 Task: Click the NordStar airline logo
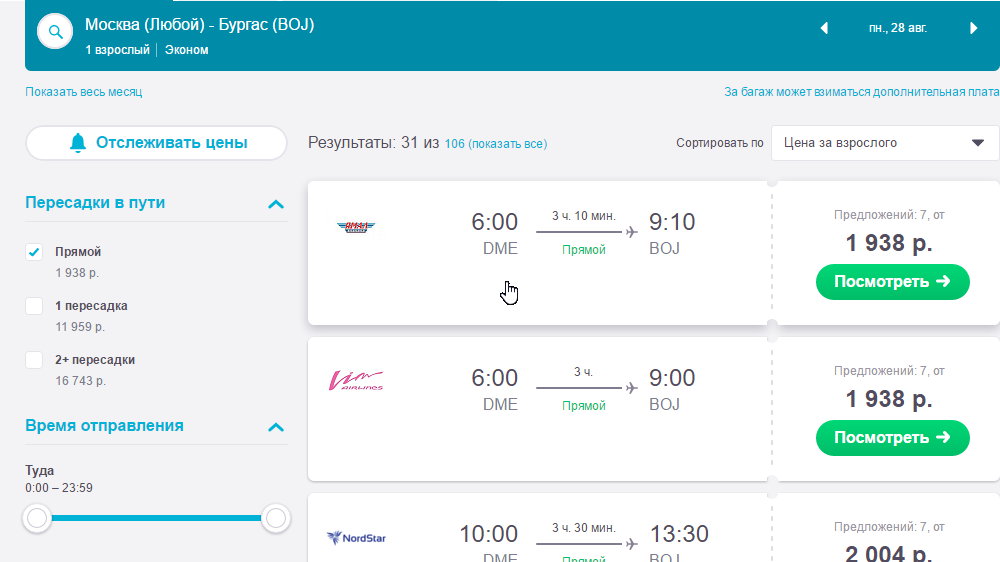(x=357, y=538)
